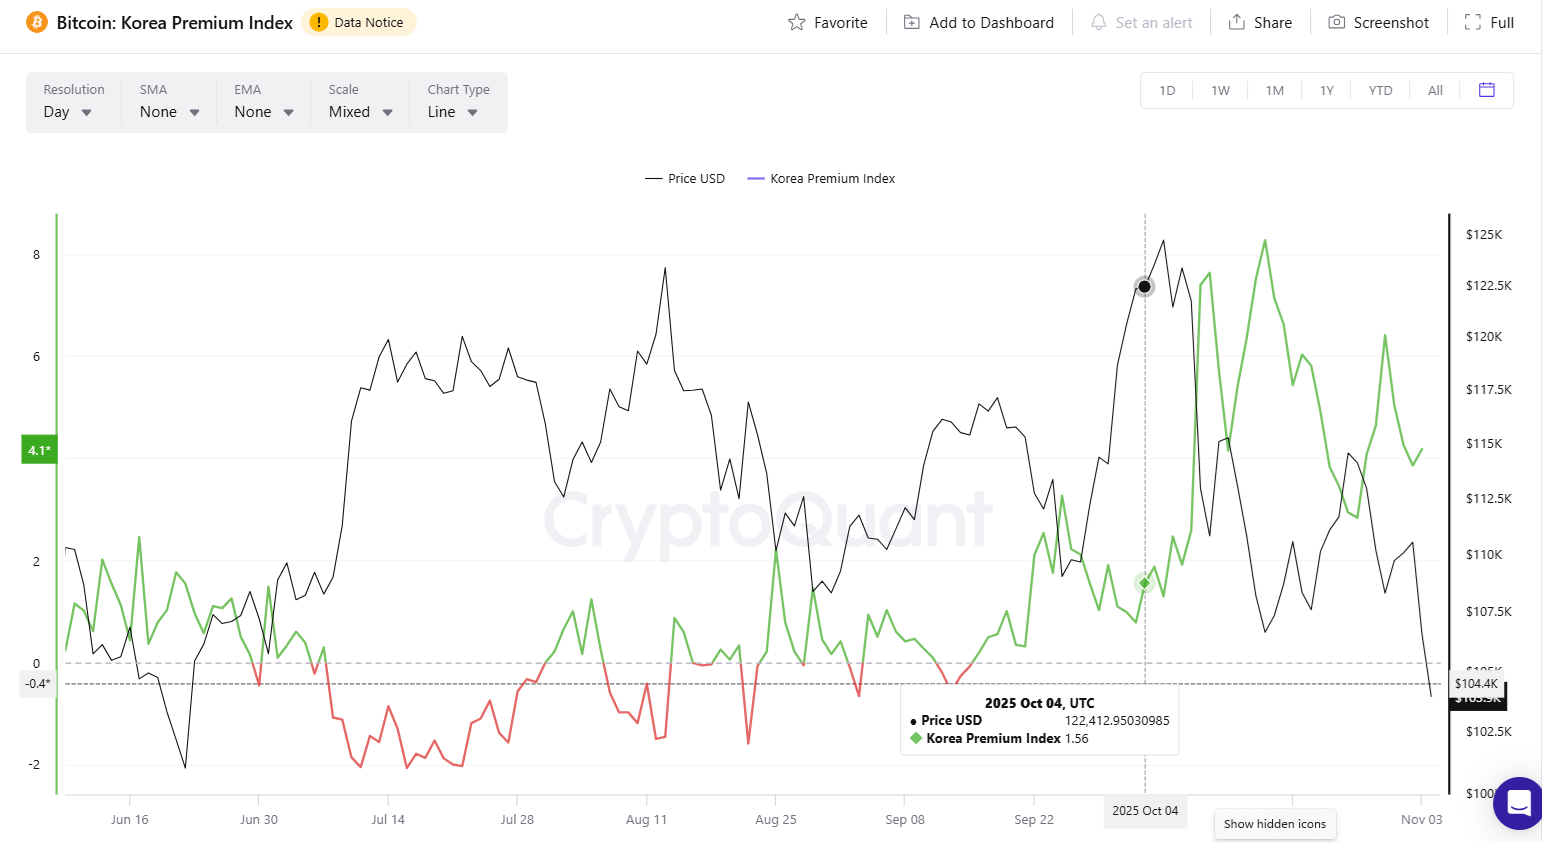Open the Resolution dropdown set to Day
The image size is (1542, 842).
[67, 112]
